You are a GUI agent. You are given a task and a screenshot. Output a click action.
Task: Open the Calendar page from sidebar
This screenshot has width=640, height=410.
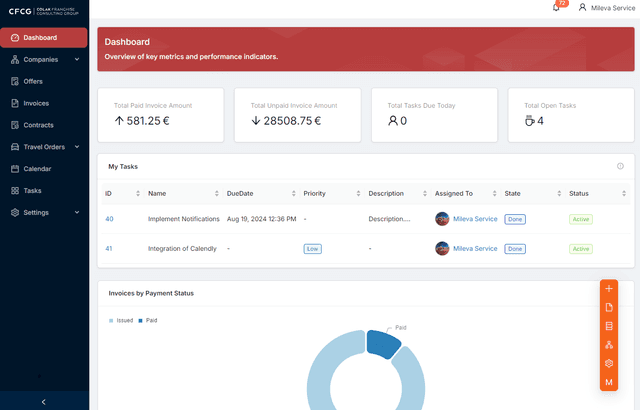(37, 169)
